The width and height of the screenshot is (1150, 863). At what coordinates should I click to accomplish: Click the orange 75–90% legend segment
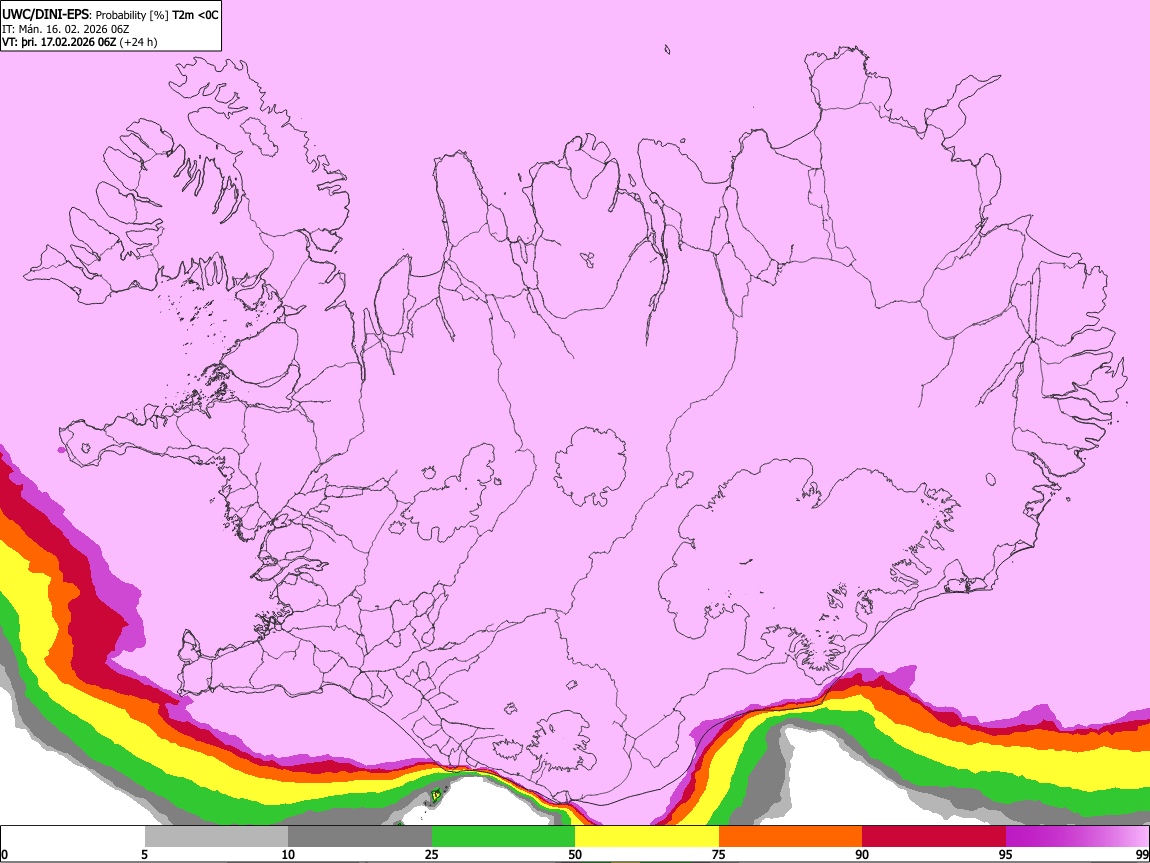(790, 837)
